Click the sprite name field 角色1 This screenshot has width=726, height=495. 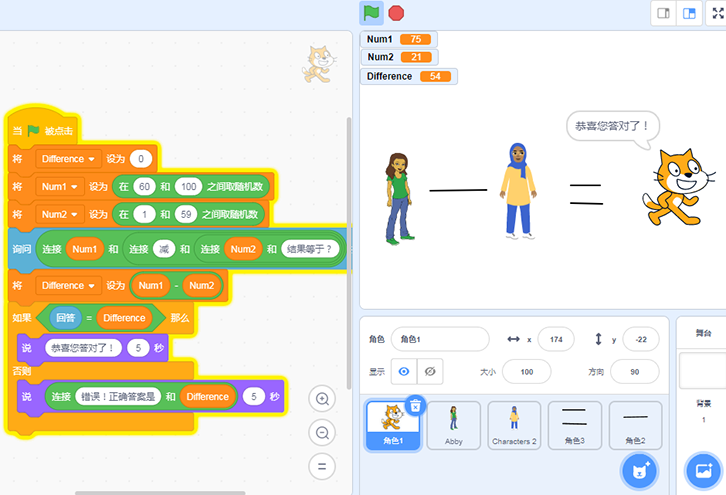pos(440,339)
